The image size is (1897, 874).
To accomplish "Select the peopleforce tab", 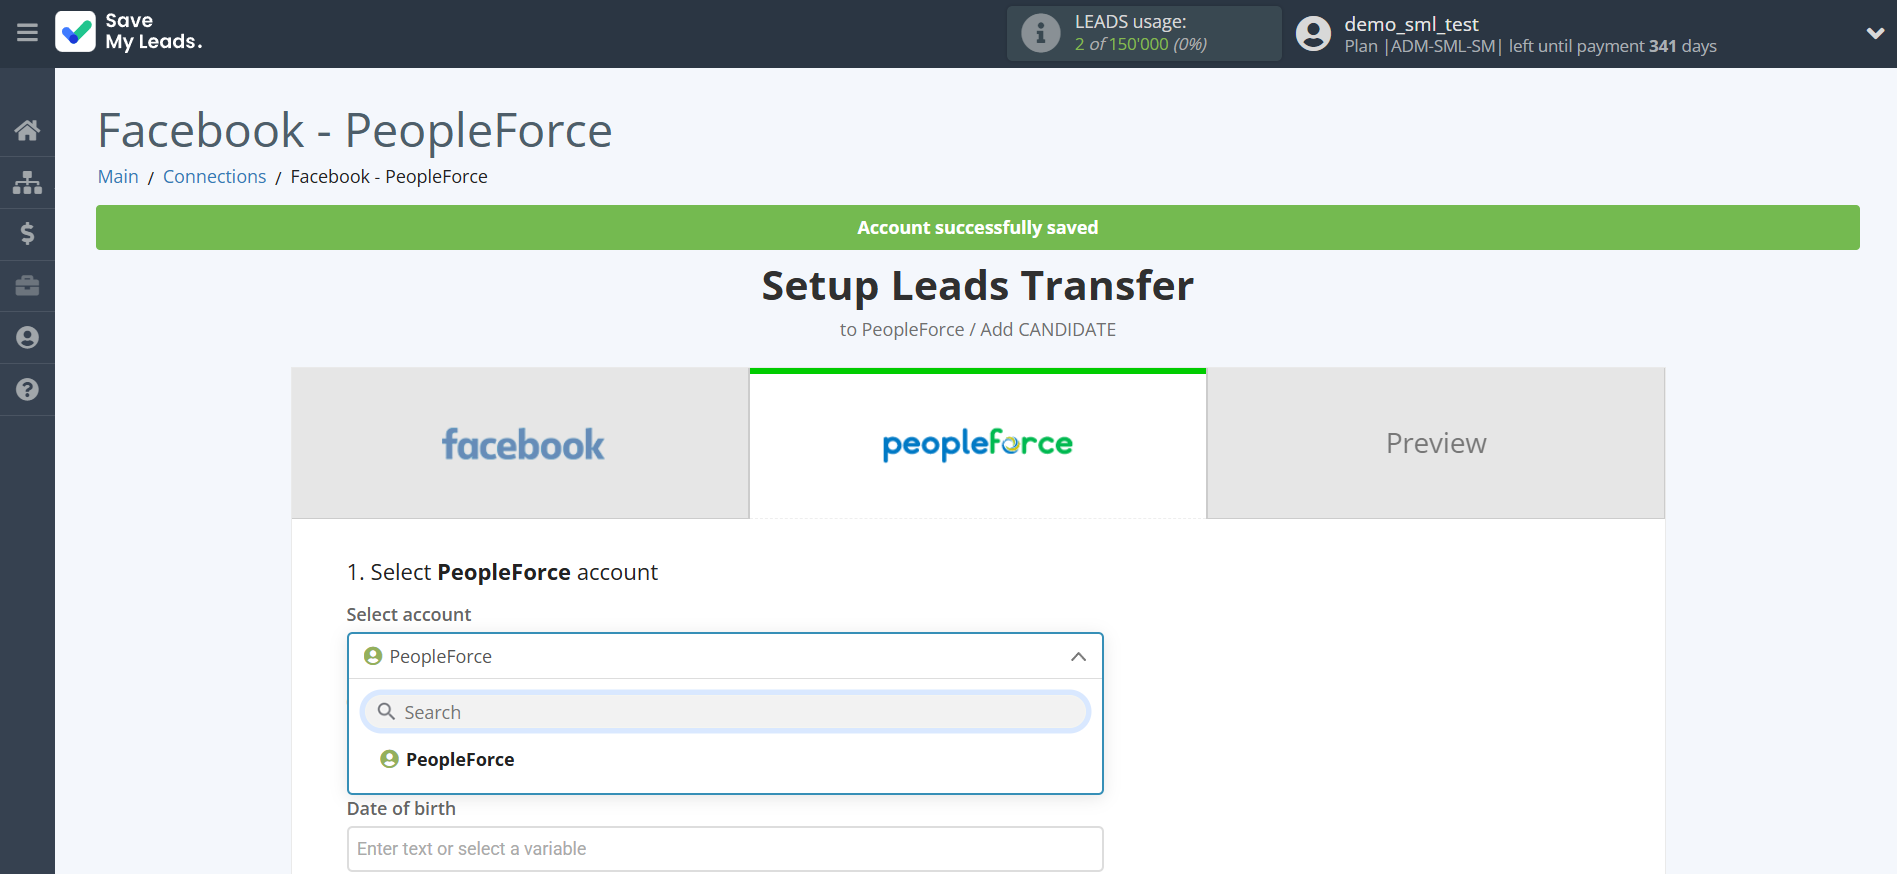I will click(x=977, y=444).
